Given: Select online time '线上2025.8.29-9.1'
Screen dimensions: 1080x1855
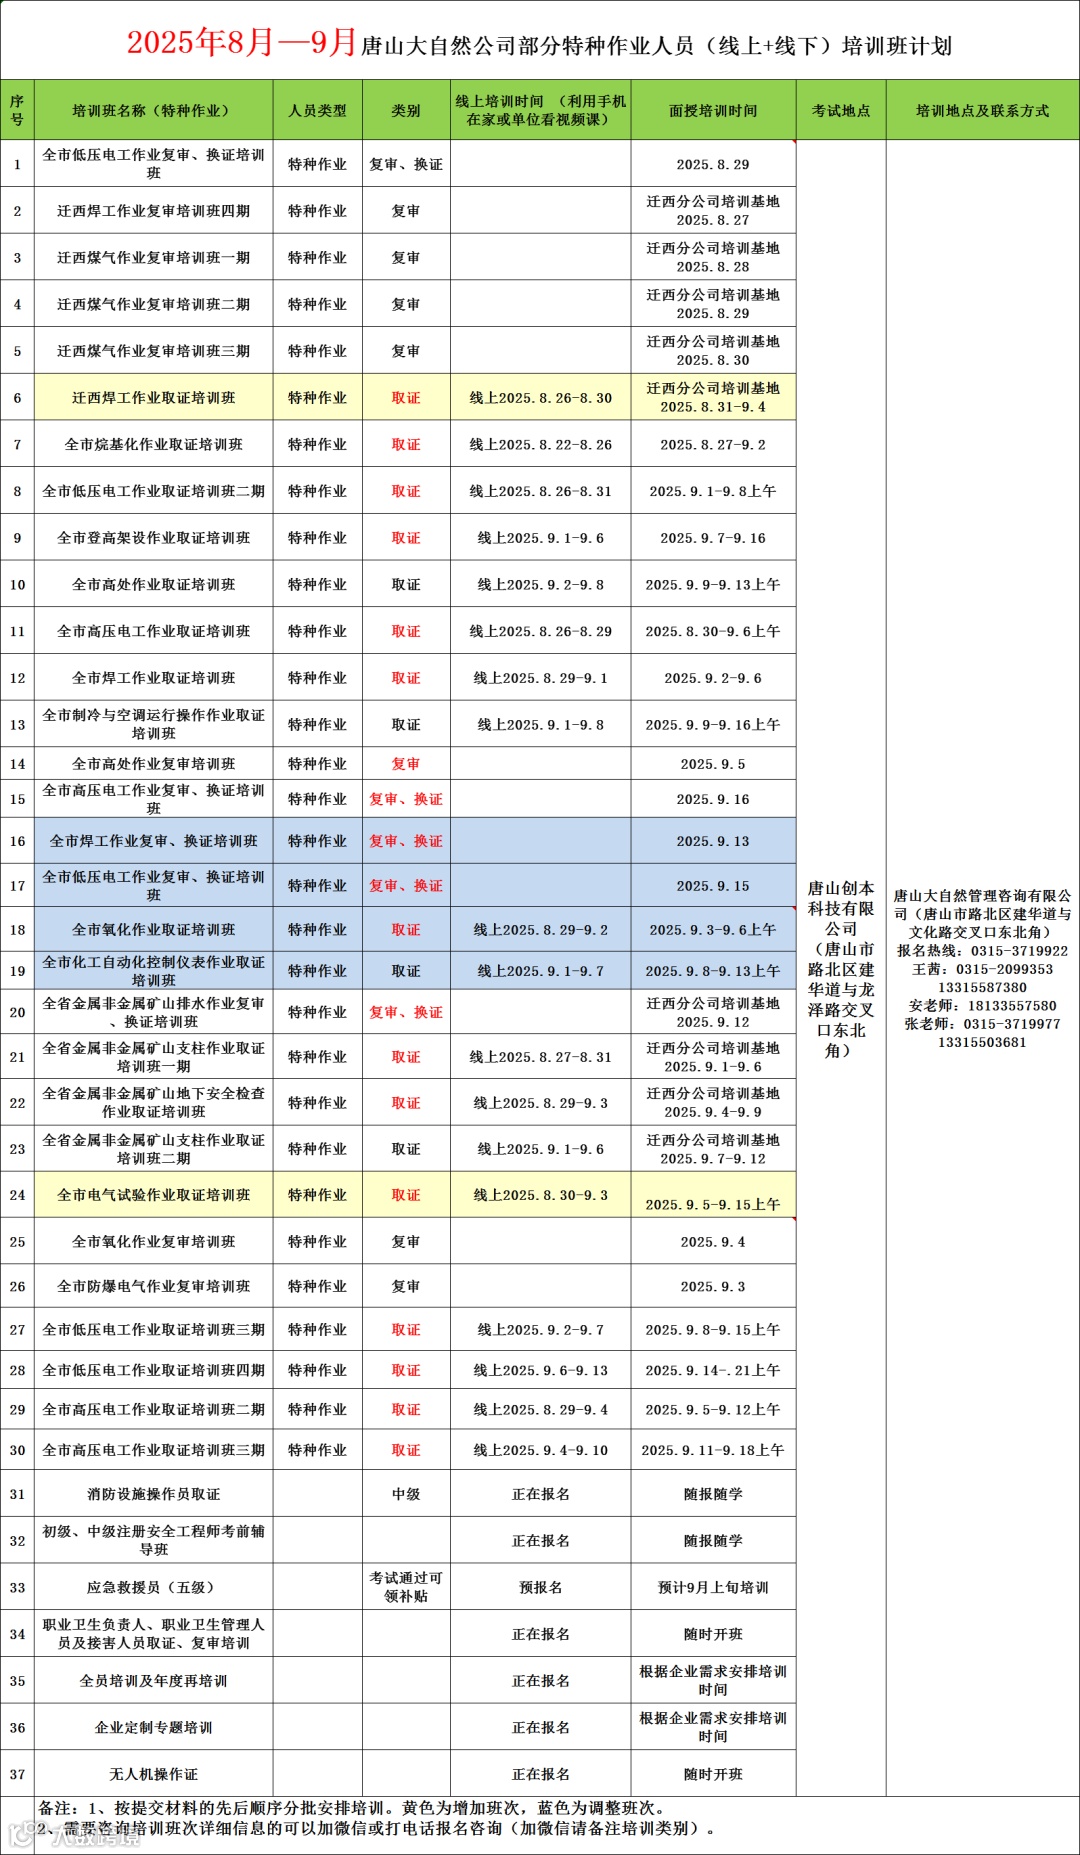Looking at the screenshot, I should coord(540,678).
